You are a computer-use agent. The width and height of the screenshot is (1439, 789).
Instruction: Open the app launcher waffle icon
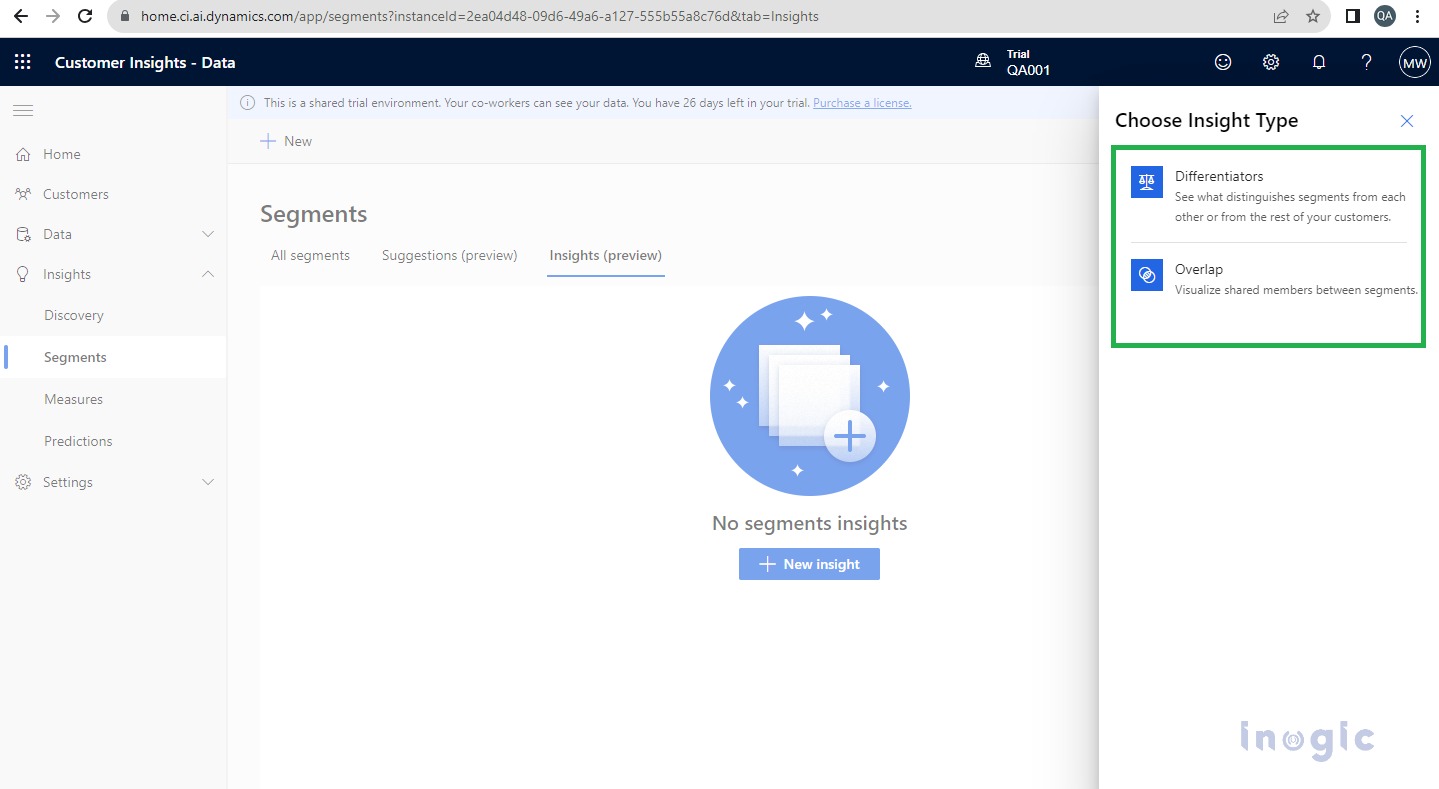click(22, 62)
